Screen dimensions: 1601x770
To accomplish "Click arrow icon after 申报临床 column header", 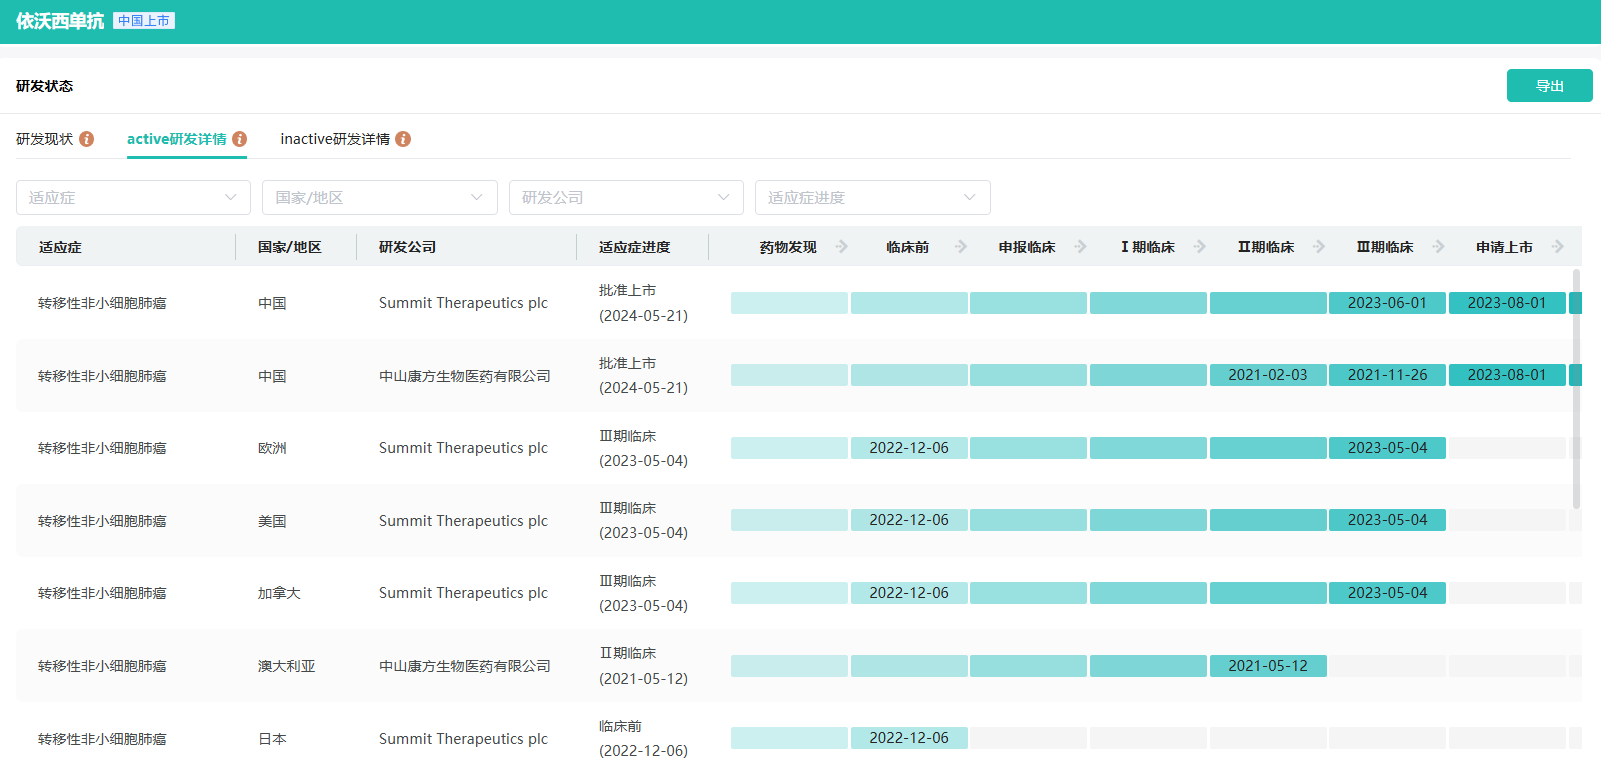I will [1080, 247].
